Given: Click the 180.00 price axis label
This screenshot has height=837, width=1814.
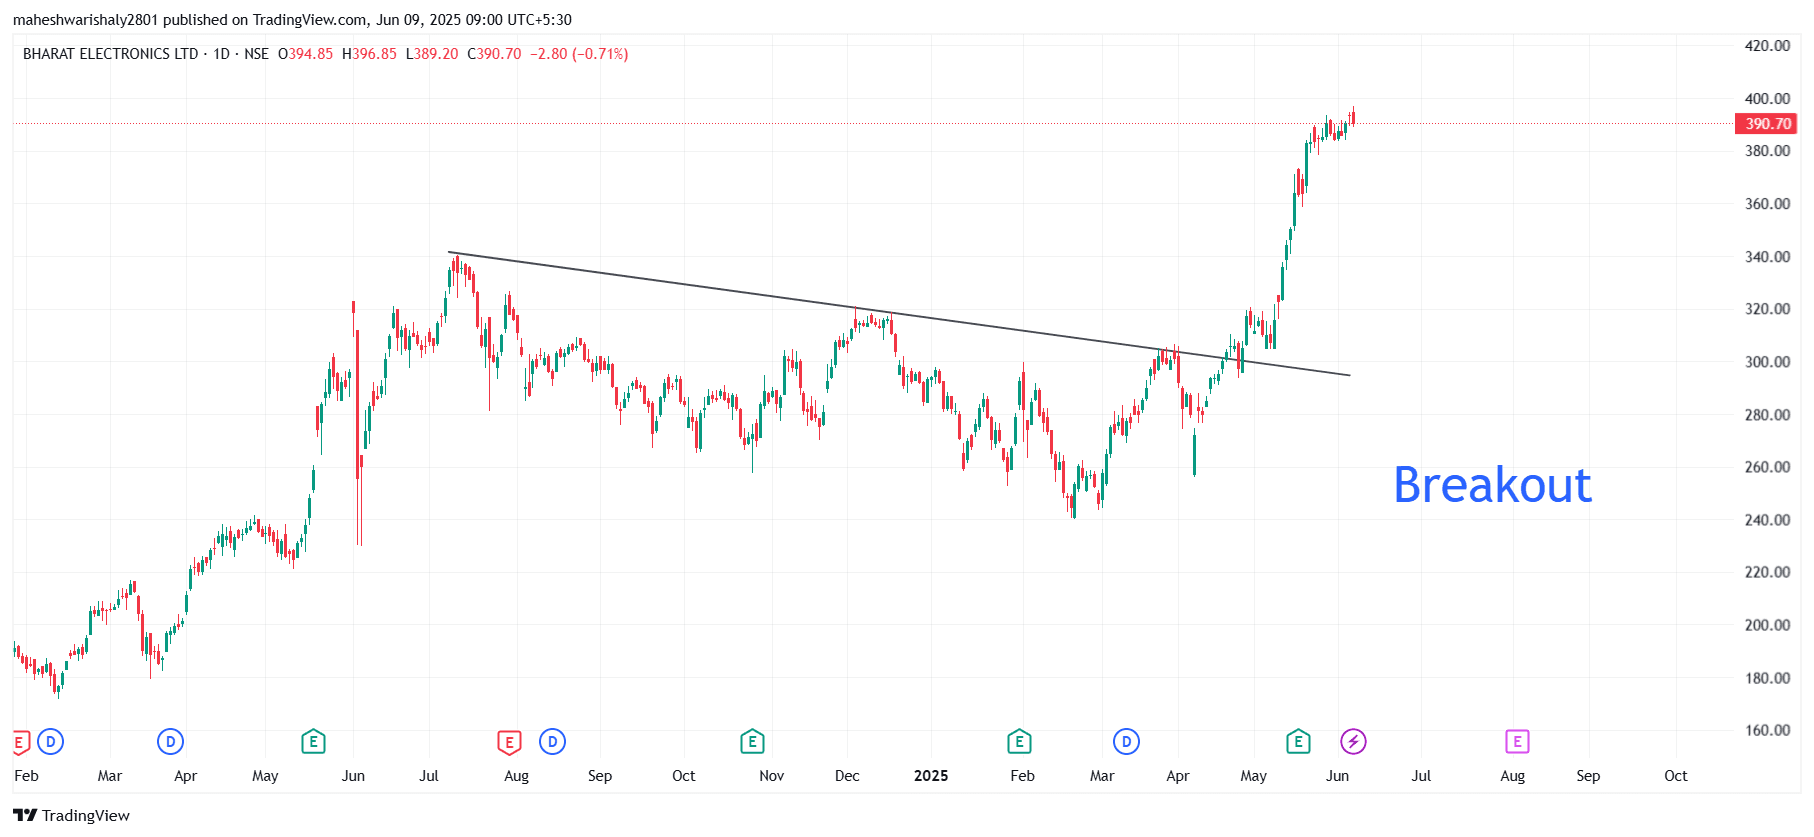Looking at the screenshot, I should (1767, 678).
